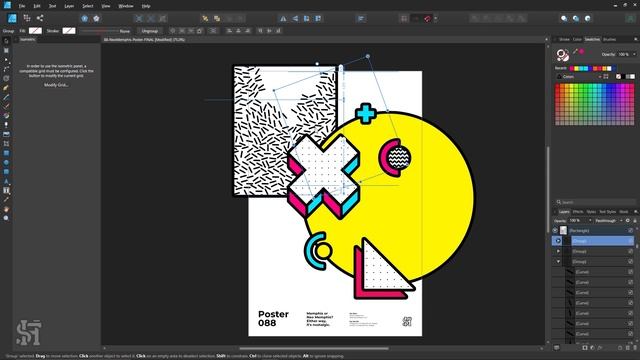Select the Move tool in the tools panel
The width and height of the screenshot is (640, 360).
pyautogui.click(x=6, y=41)
